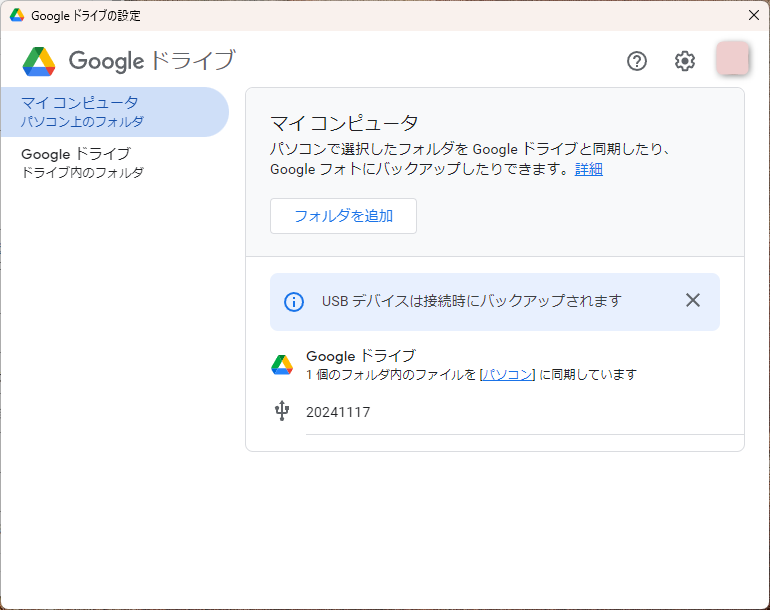Switch to Google ドライブ sidebar tab
The width and height of the screenshot is (770, 610).
(115, 163)
